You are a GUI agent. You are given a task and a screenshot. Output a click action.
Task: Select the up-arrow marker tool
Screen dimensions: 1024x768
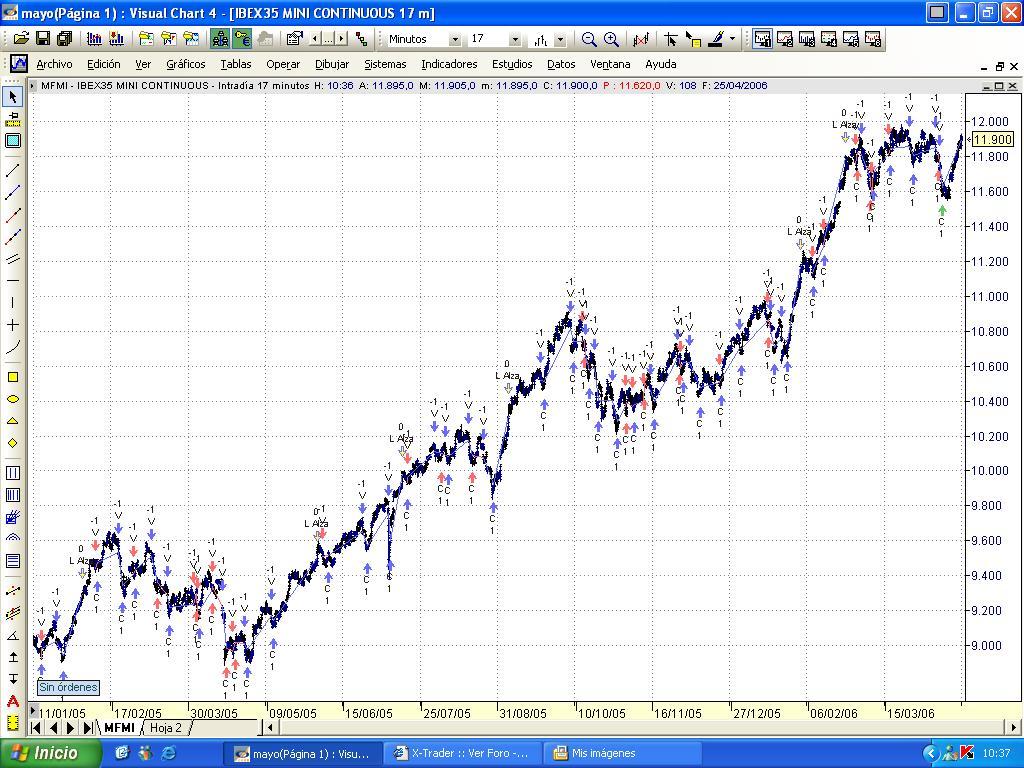(x=13, y=657)
